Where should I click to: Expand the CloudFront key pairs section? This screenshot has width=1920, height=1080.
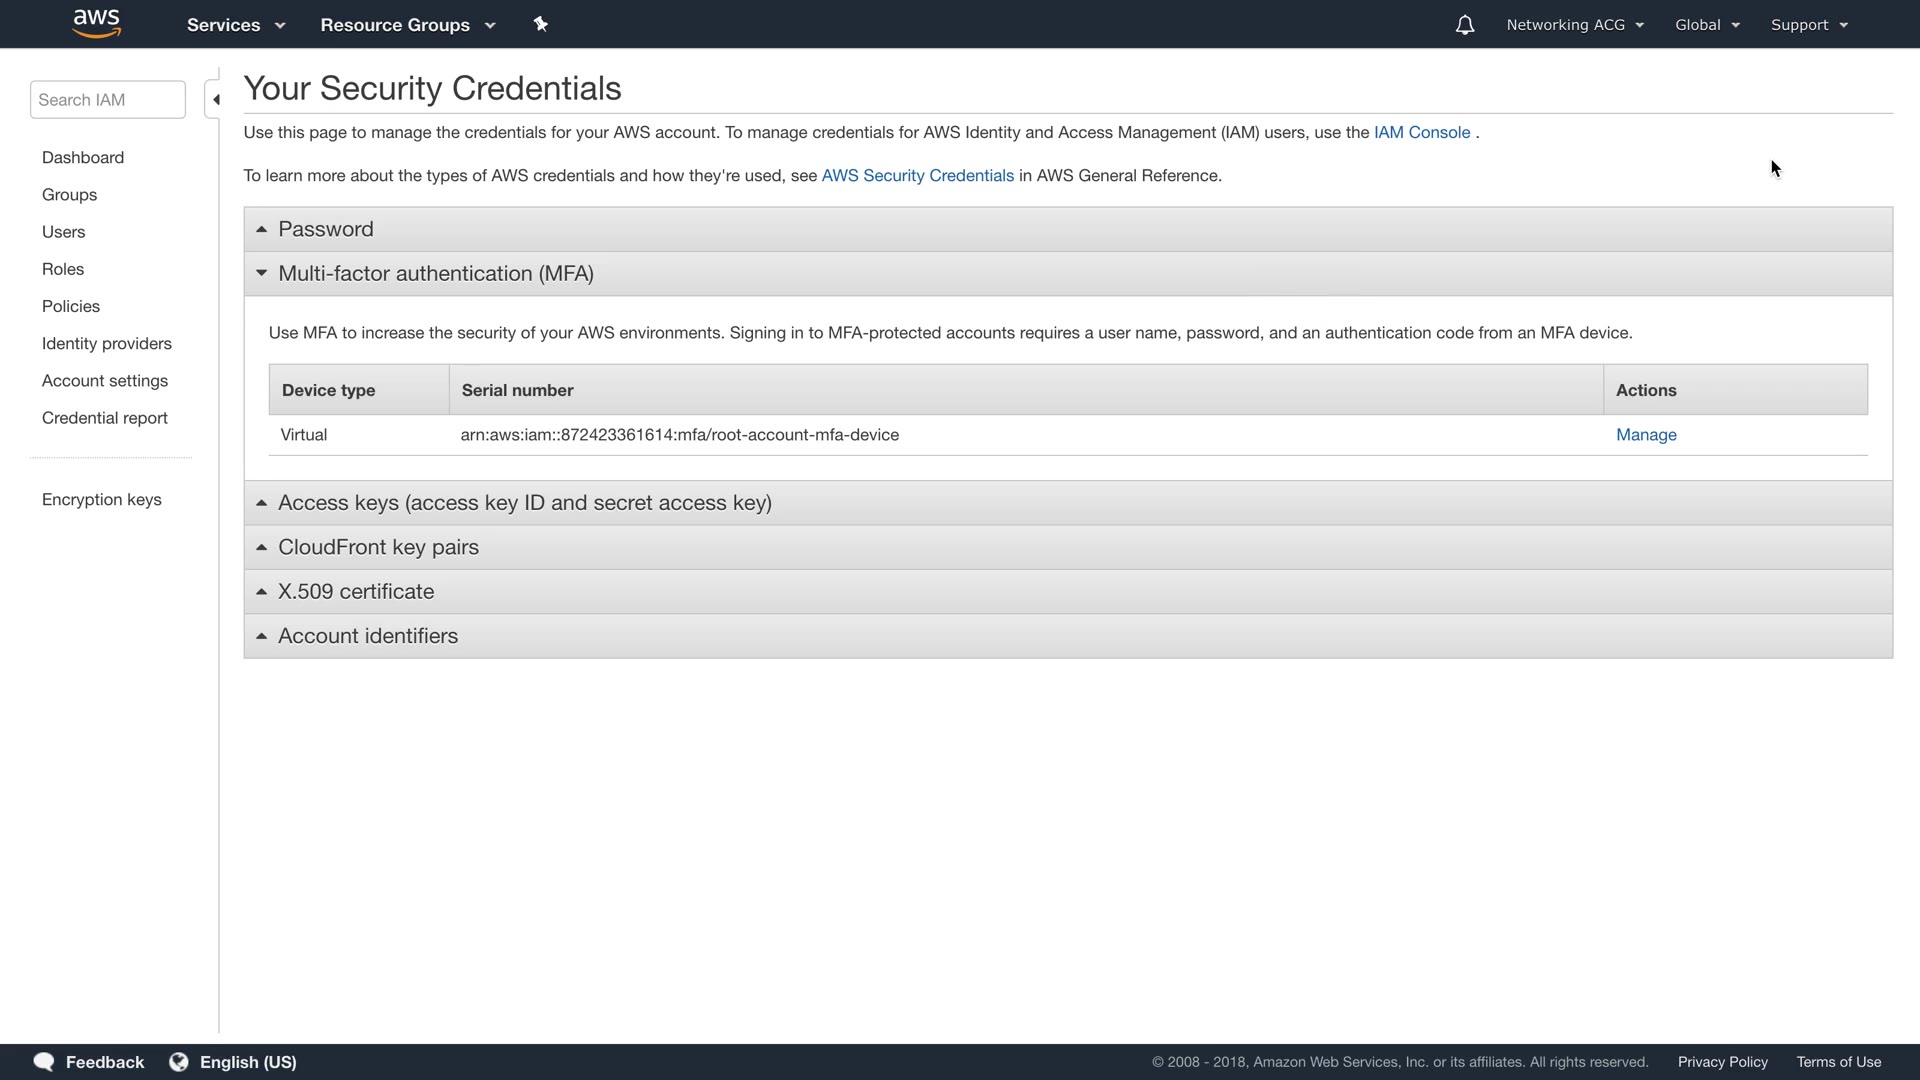[x=378, y=547]
